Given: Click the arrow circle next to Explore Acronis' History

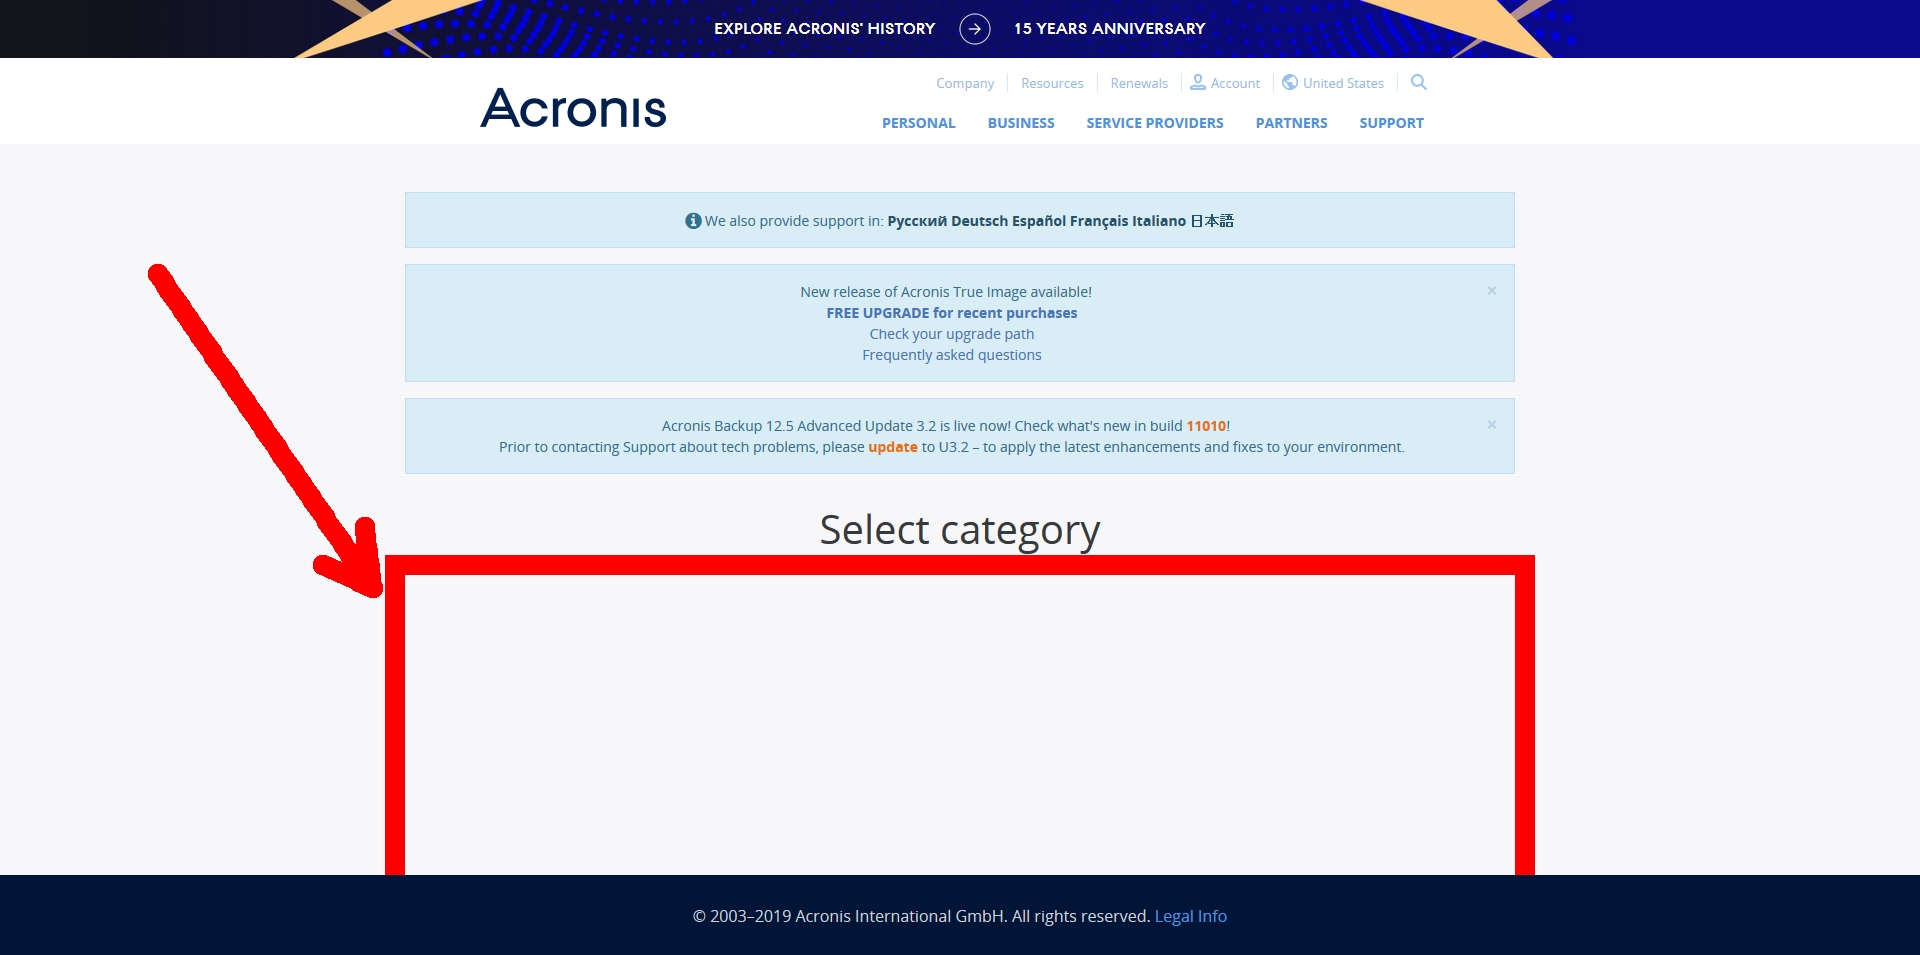Looking at the screenshot, I should (974, 29).
